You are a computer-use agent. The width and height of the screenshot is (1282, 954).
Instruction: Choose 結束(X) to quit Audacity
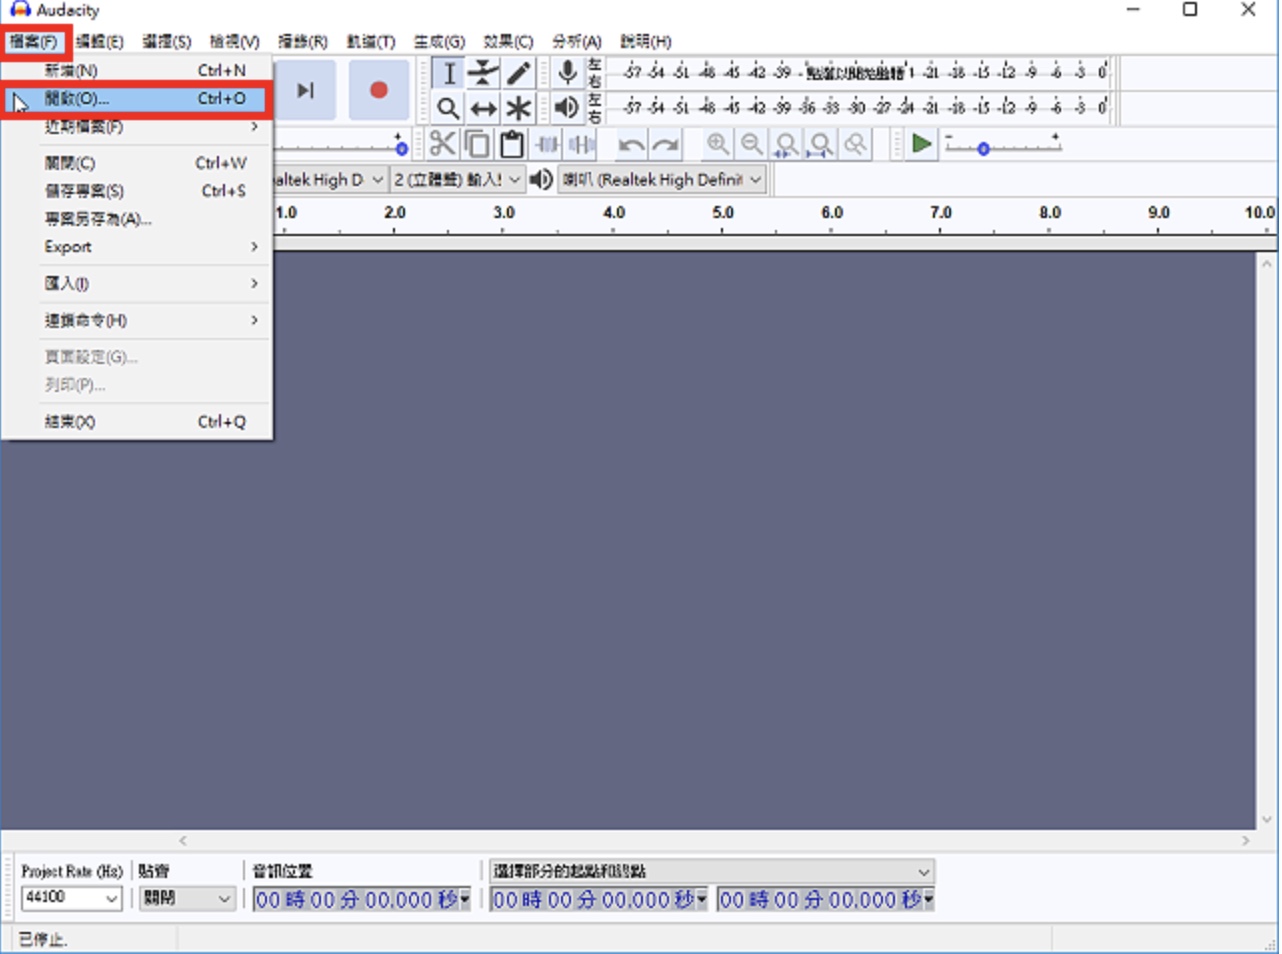(137, 422)
